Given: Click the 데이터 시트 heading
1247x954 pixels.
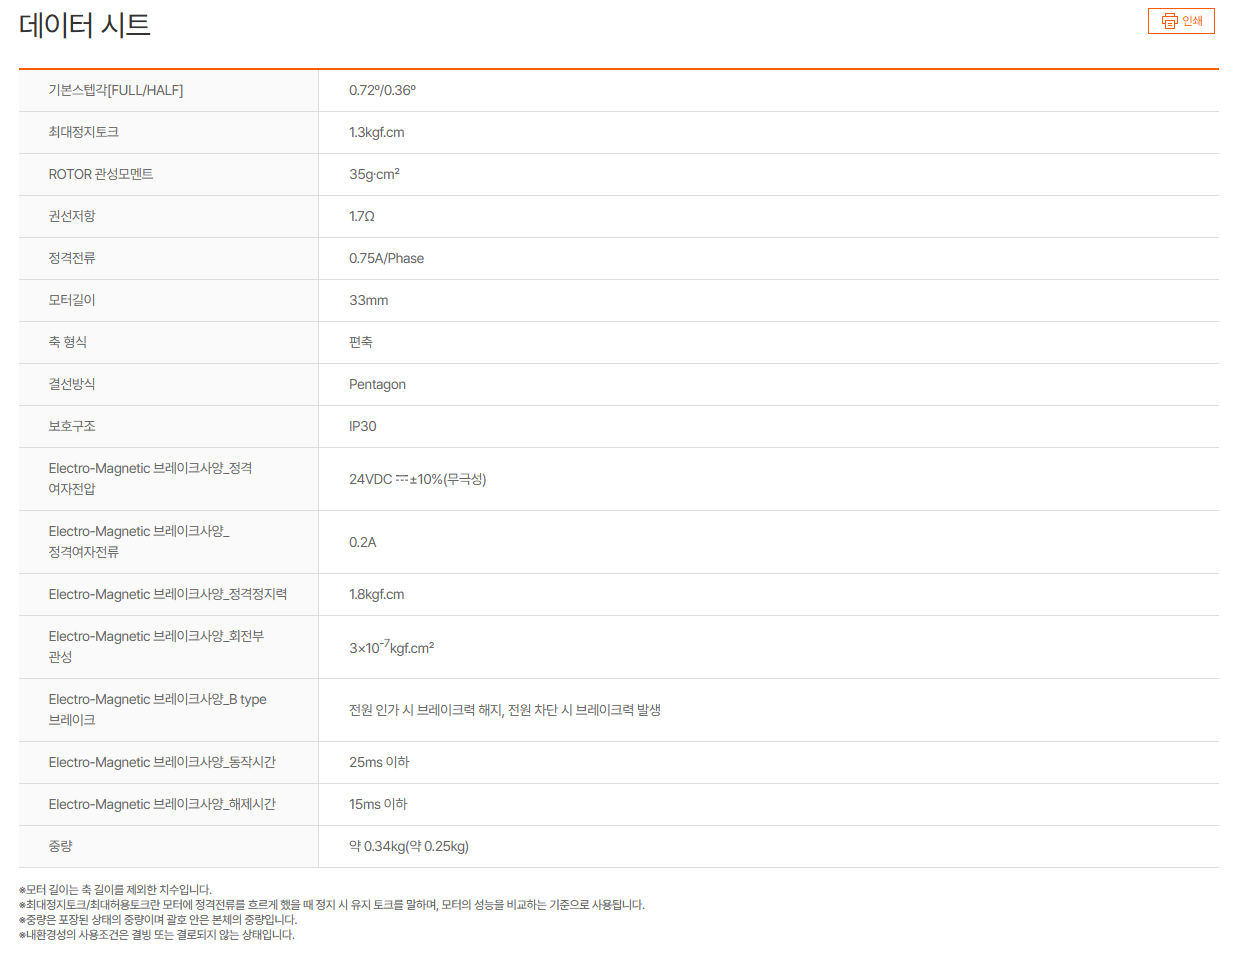Looking at the screenshot, I should pyautogui.click(x=85, y=25).
